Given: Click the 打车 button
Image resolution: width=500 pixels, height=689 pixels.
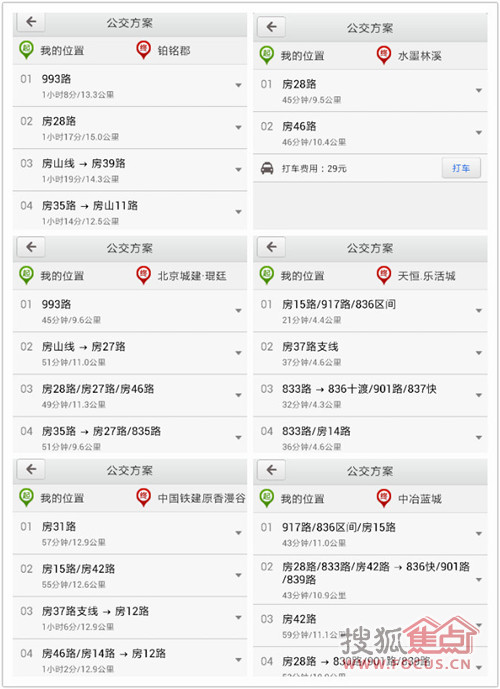Looking at the screenshot, I should pos(461,168).
